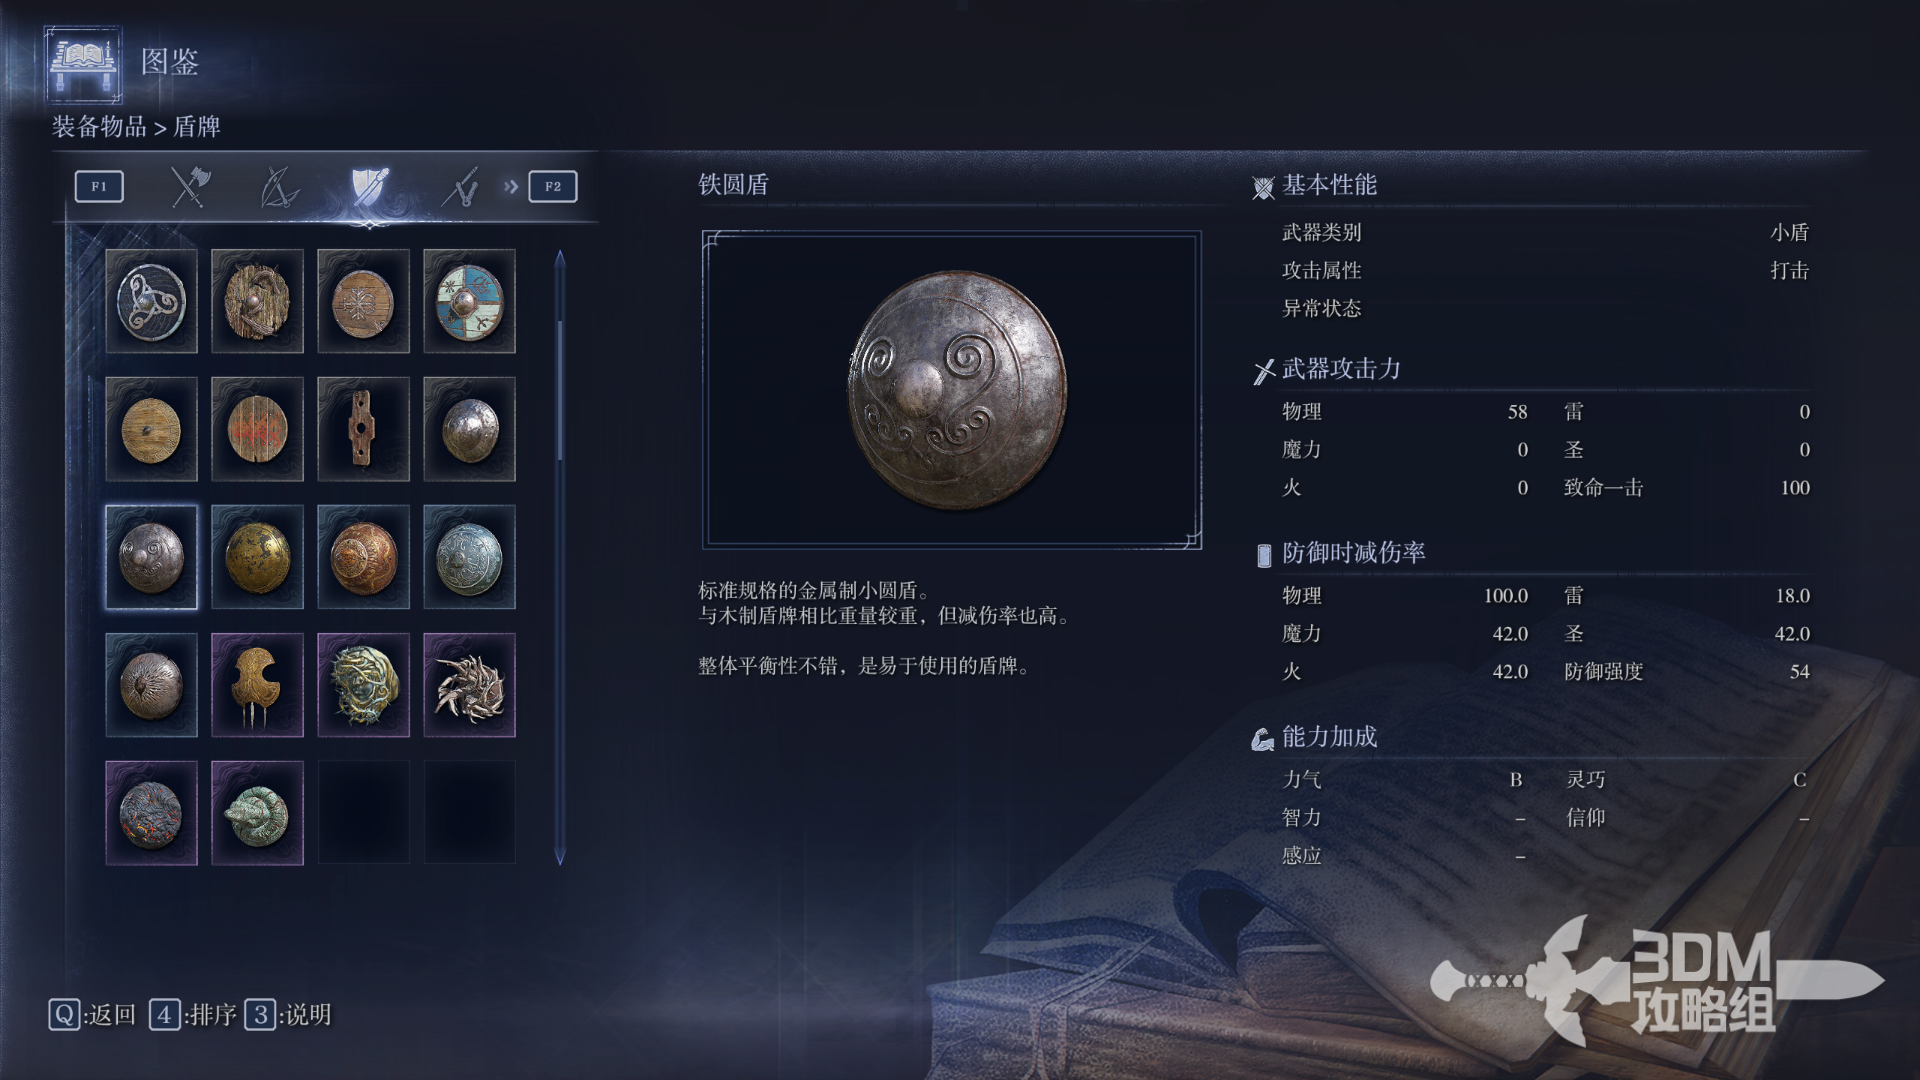1920x1080 pixels.
Task: Switch to the bows category tab
Action: click(279, 186)
